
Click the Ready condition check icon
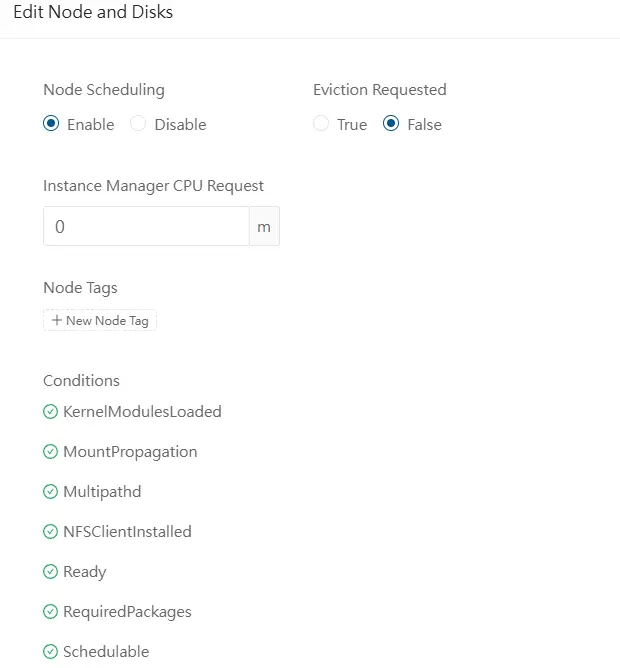(50, 572)
